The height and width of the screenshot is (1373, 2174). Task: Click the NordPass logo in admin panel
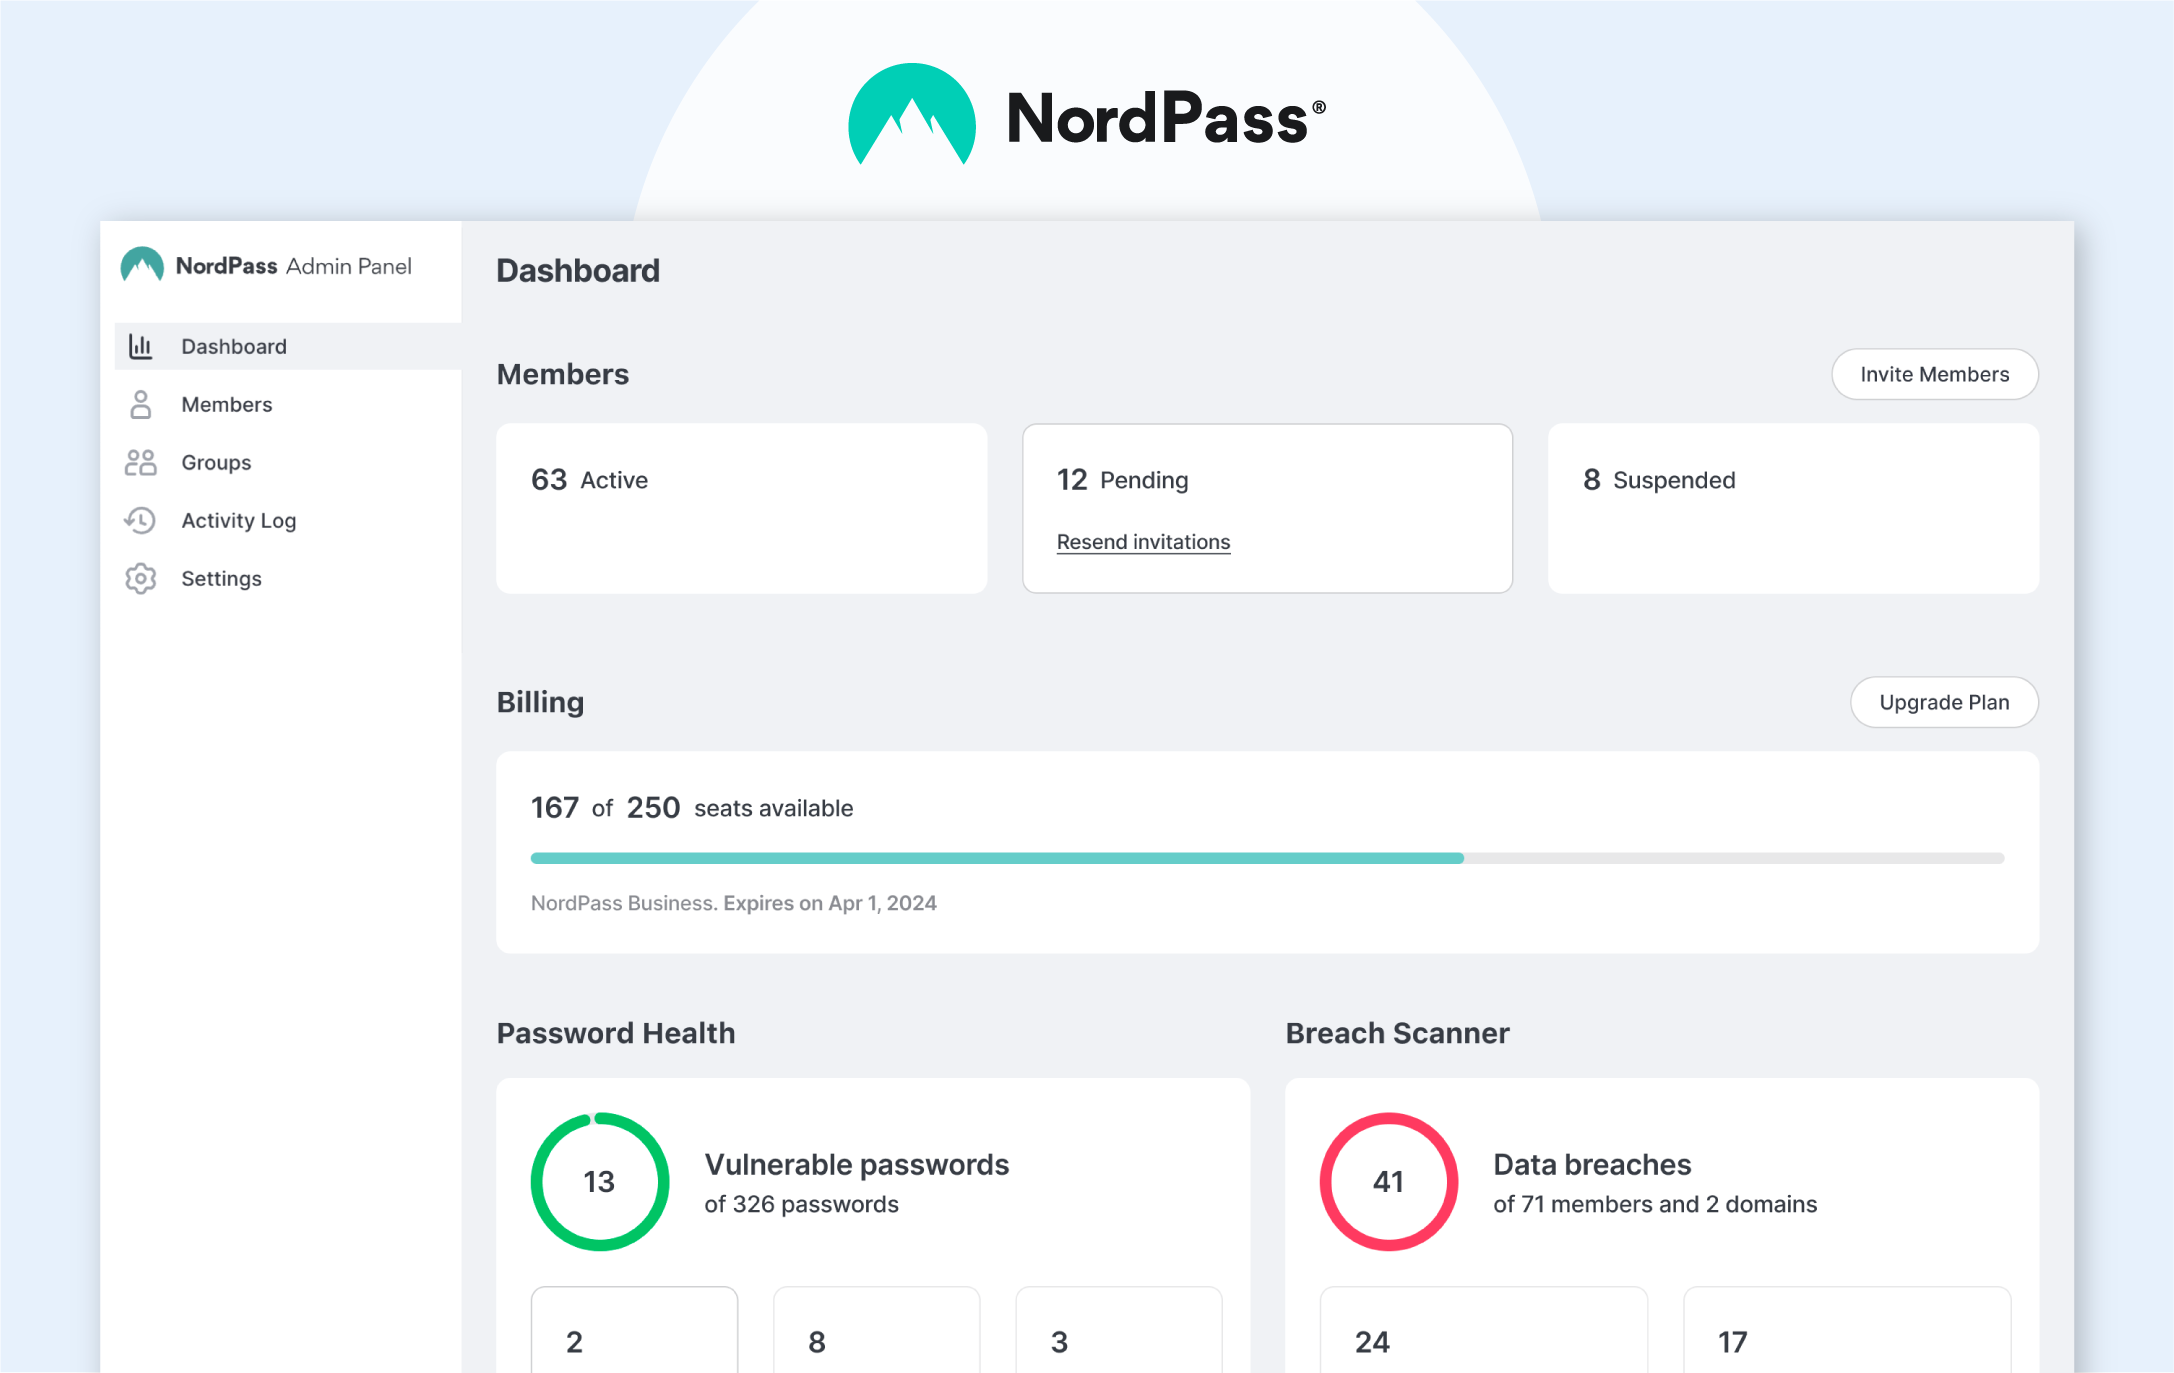[141, 266]
